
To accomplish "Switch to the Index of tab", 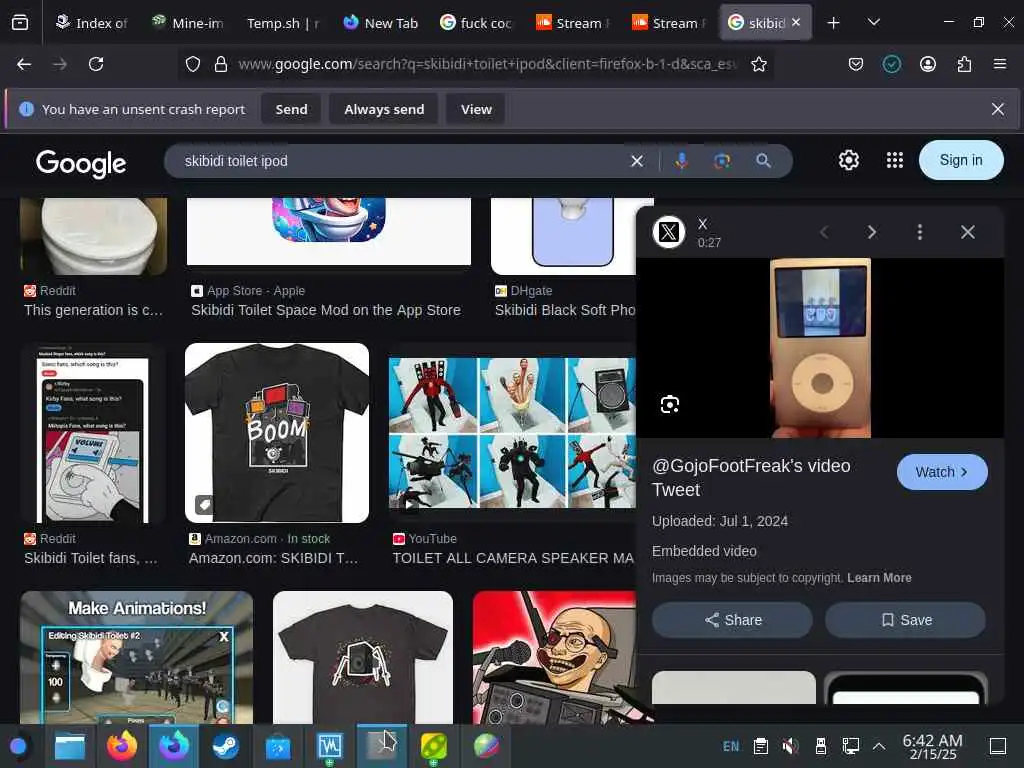I will 91,23.
